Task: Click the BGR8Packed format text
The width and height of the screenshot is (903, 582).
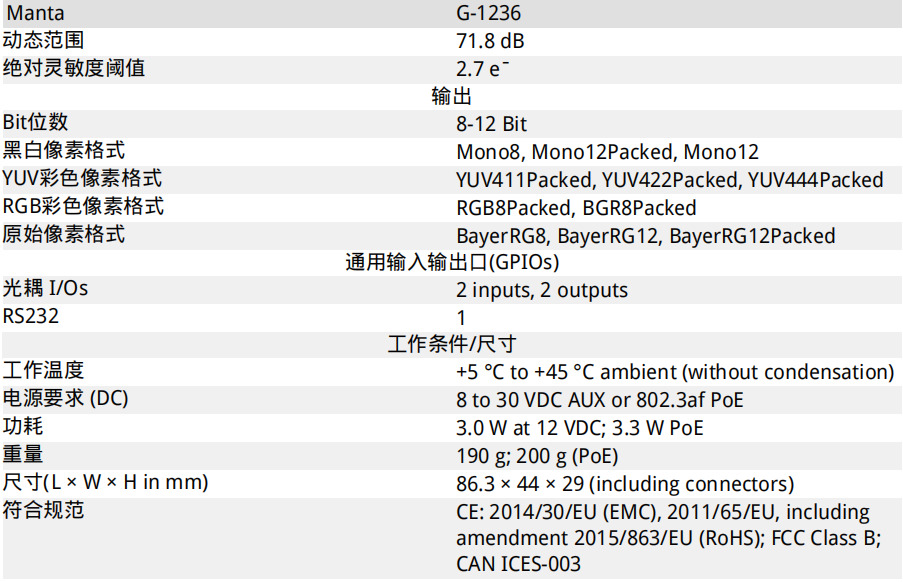Action: point(639,208)
